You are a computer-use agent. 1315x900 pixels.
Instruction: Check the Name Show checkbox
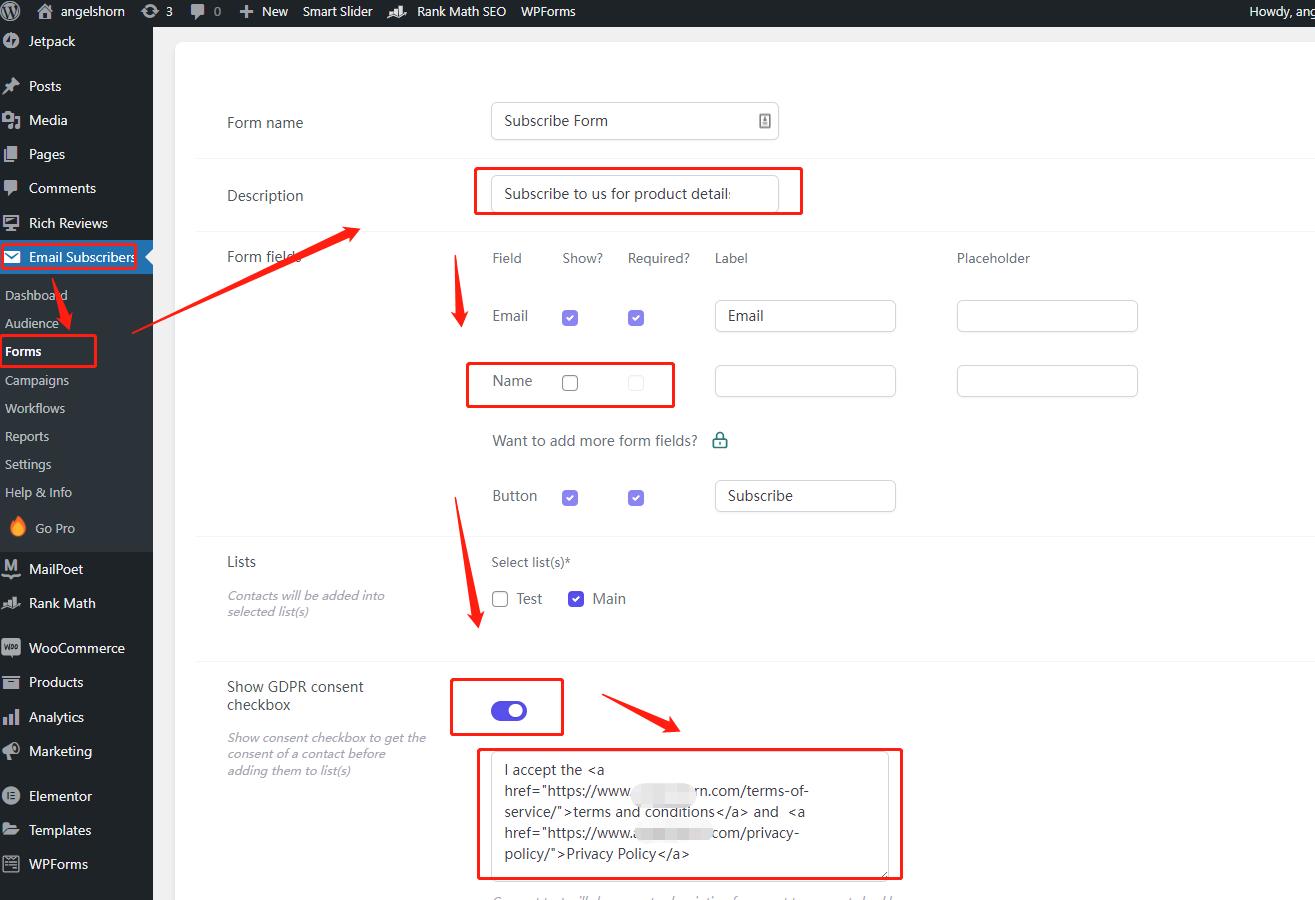click(570, 382)
